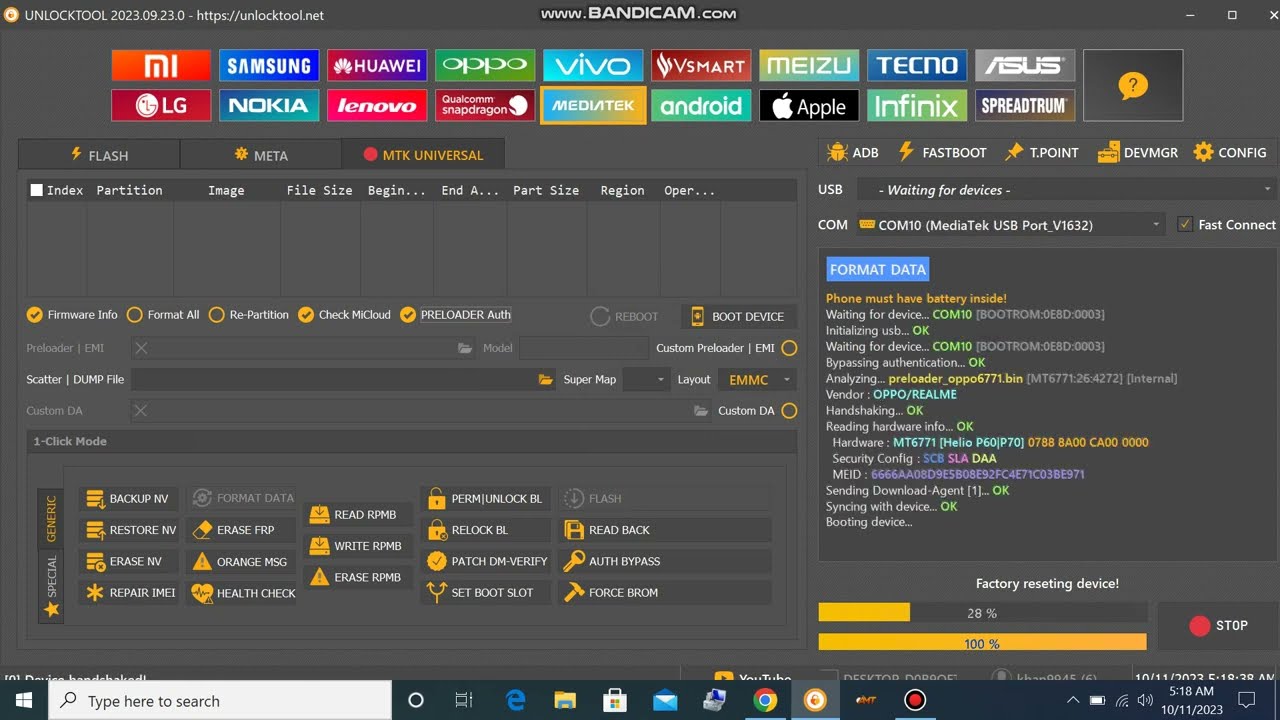The width and height of the screenshot is (1280, 720).
Task: Toggle the Firmware Info option
Action: (x=72, y=315)
